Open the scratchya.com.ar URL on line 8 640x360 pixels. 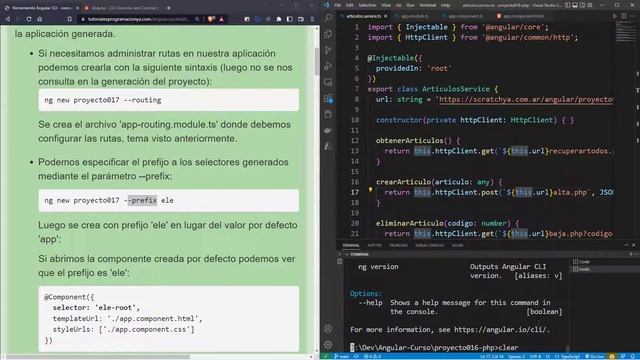click(526, 99)
